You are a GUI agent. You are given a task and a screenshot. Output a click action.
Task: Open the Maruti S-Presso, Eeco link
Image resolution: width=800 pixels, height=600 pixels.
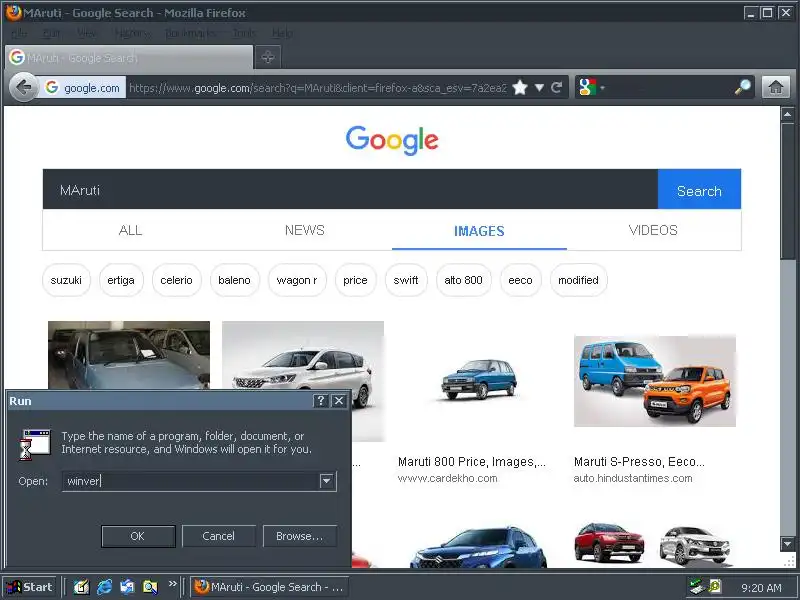639,462
